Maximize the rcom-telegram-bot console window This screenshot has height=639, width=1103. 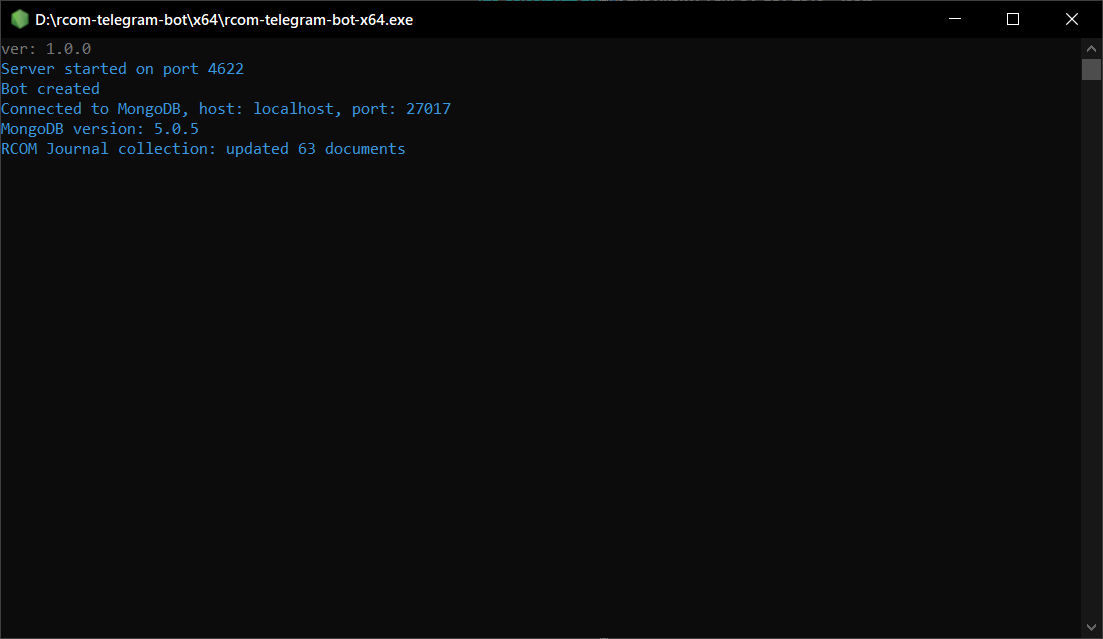tap(1013, 19)
